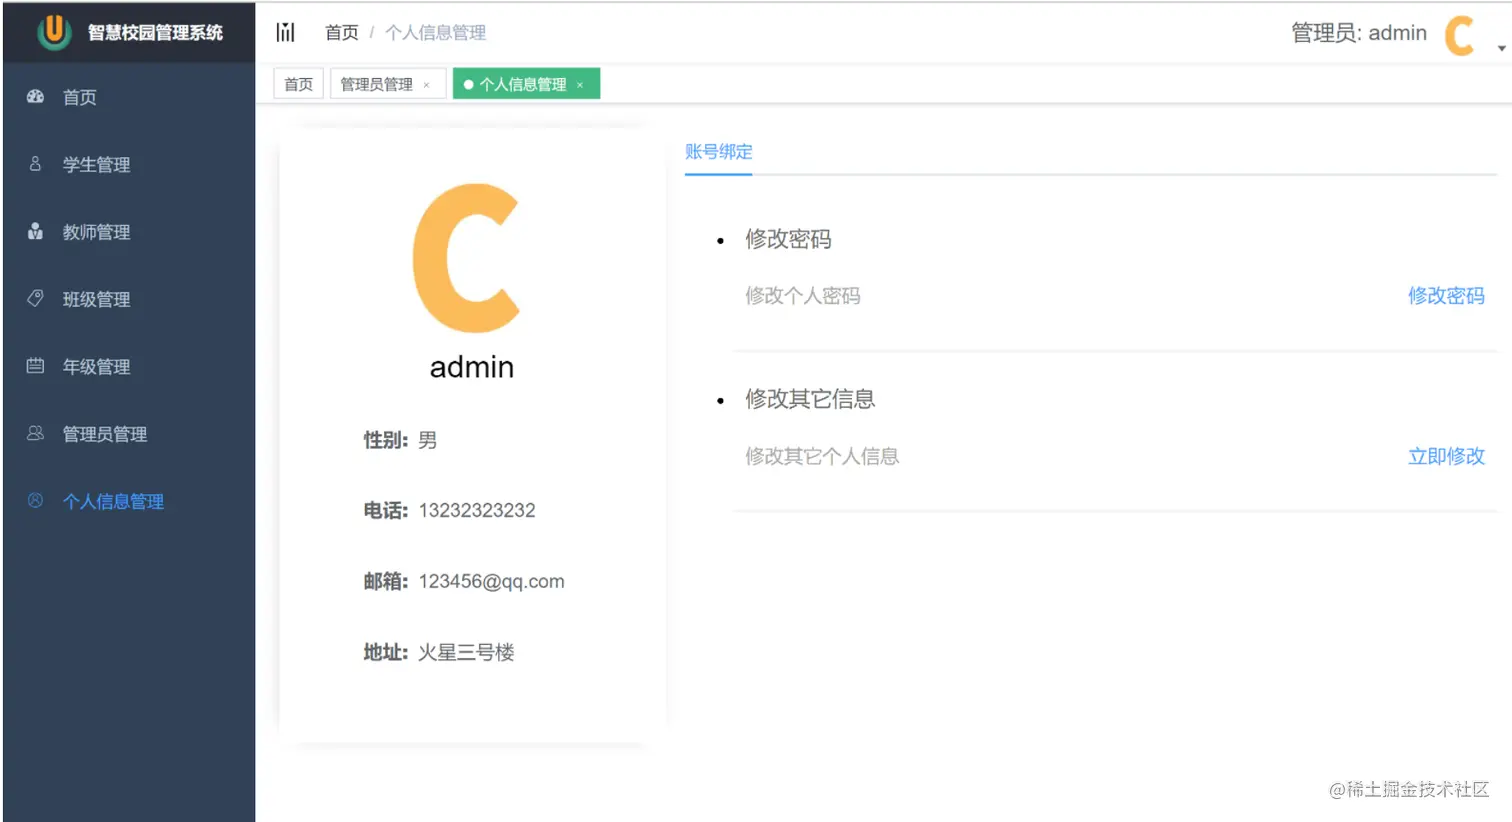Click the 立即修改 link
Viewport: 1512px width, 822px height.
point(1446,456)
